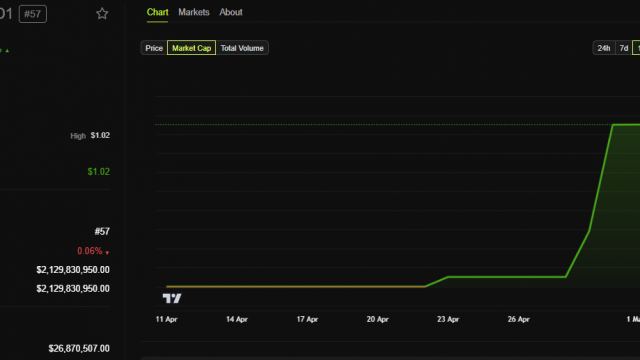Open the About tab
Image resolution: width=640 pixels, height=360 pixels.
coord(231,12)
